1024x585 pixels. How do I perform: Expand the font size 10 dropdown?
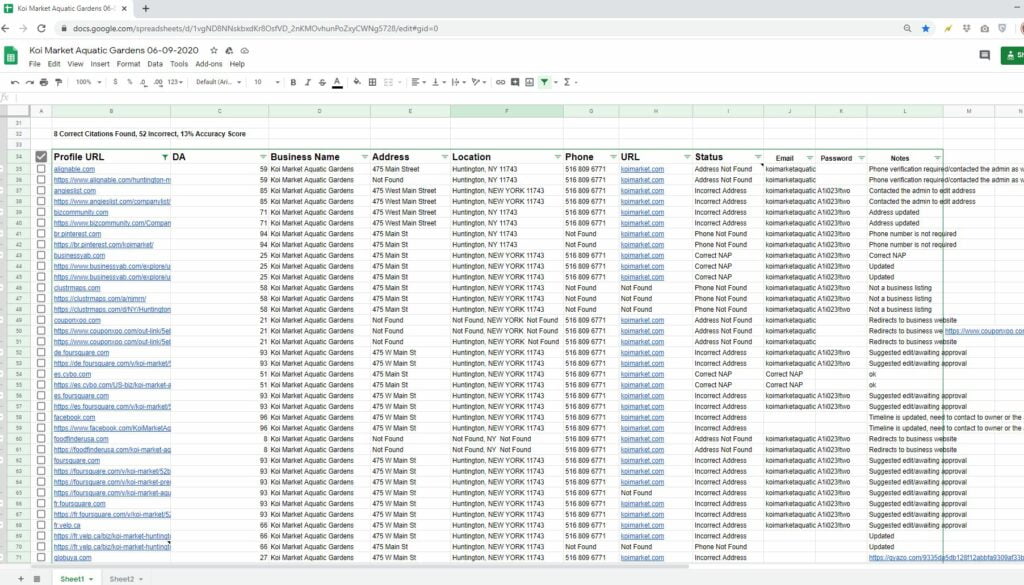[267, 82]
